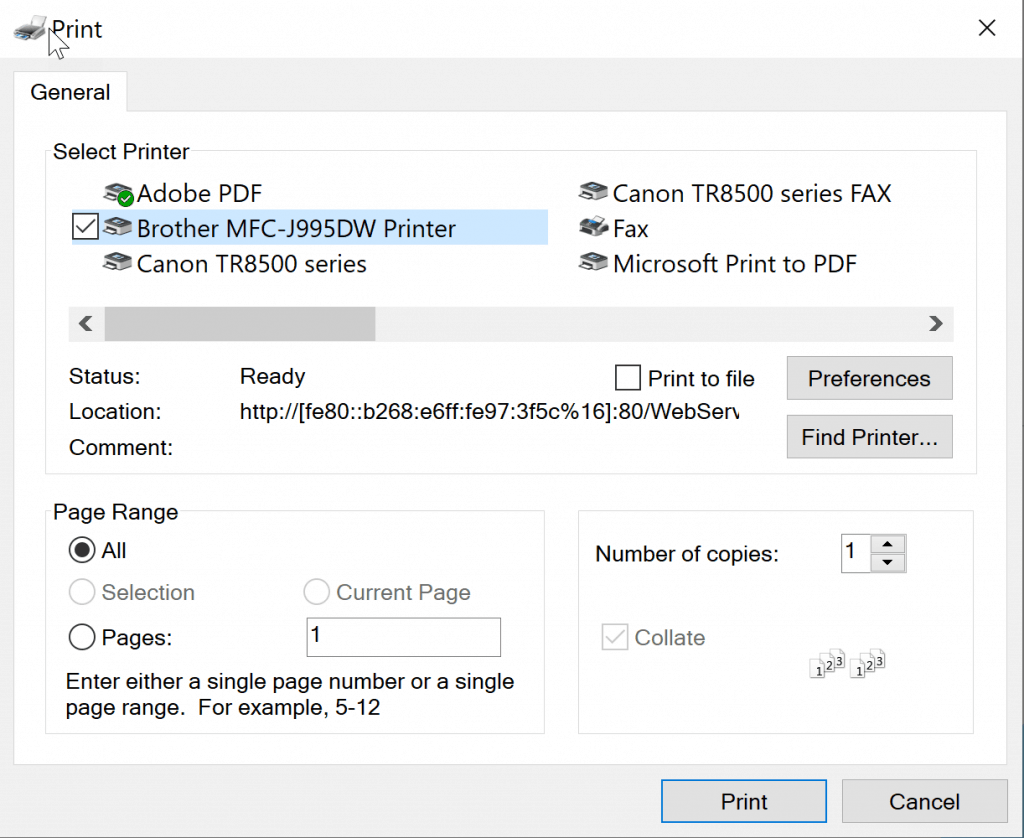Screen dimensions: 1024x838
Task: Open printer Preferences
Action: 869,378
